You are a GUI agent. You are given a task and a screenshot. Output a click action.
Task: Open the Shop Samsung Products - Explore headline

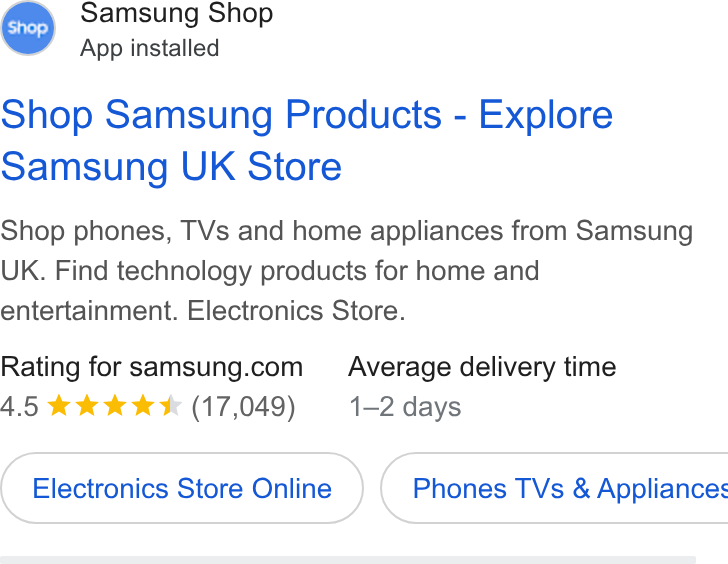click(307, 115)
